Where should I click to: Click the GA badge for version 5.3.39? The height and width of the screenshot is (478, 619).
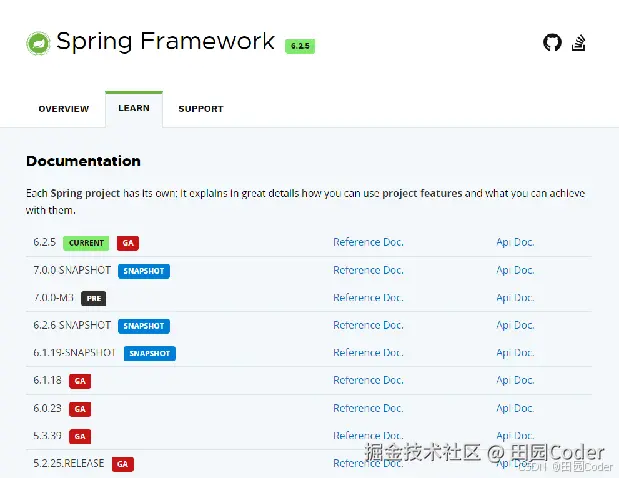[x=80, y=437]
